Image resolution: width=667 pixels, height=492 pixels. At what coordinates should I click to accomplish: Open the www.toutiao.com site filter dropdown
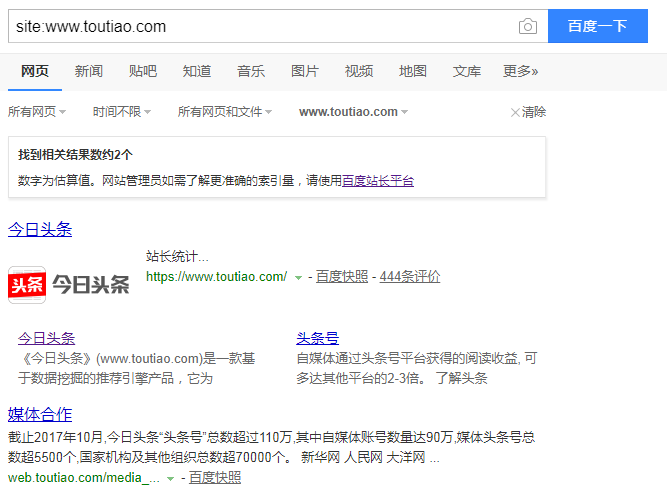[353, 112]
